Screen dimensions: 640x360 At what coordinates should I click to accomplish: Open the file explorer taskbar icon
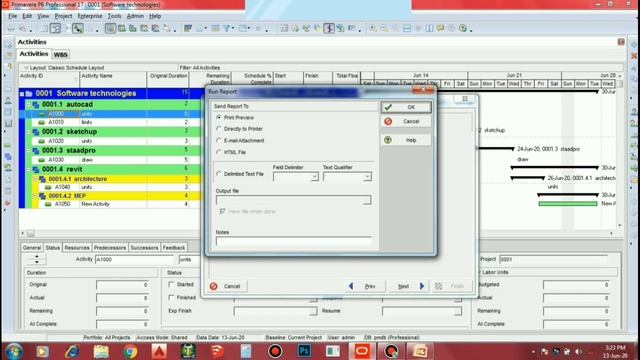click(101, 351)
